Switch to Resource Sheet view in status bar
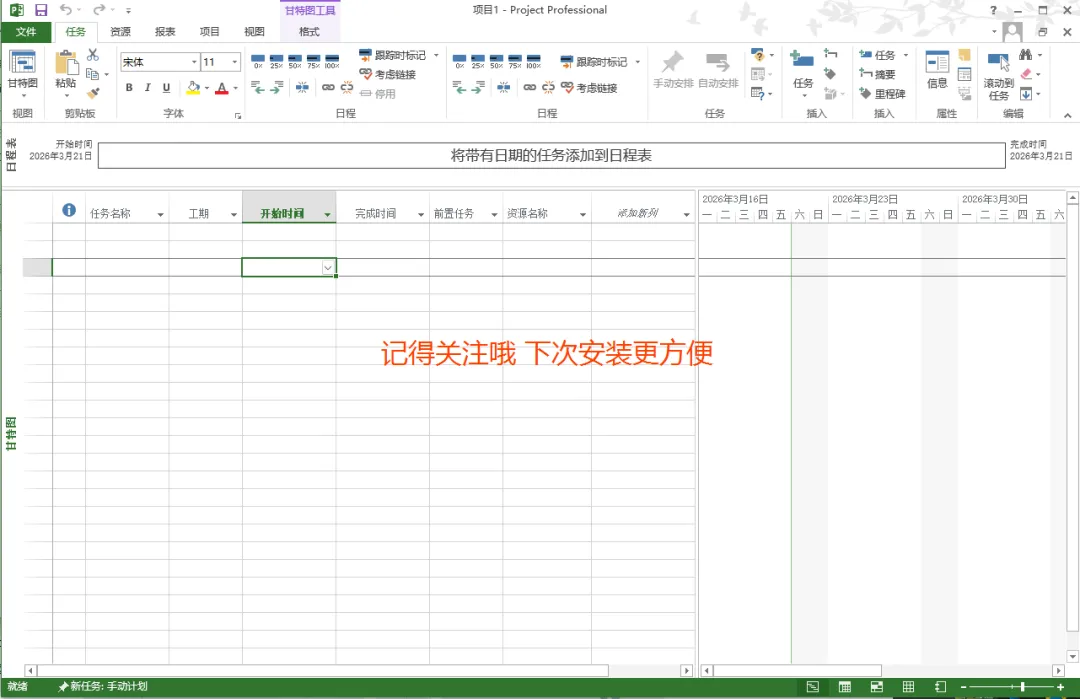The width and height of the screenshot is (1080, 699). 908,687
